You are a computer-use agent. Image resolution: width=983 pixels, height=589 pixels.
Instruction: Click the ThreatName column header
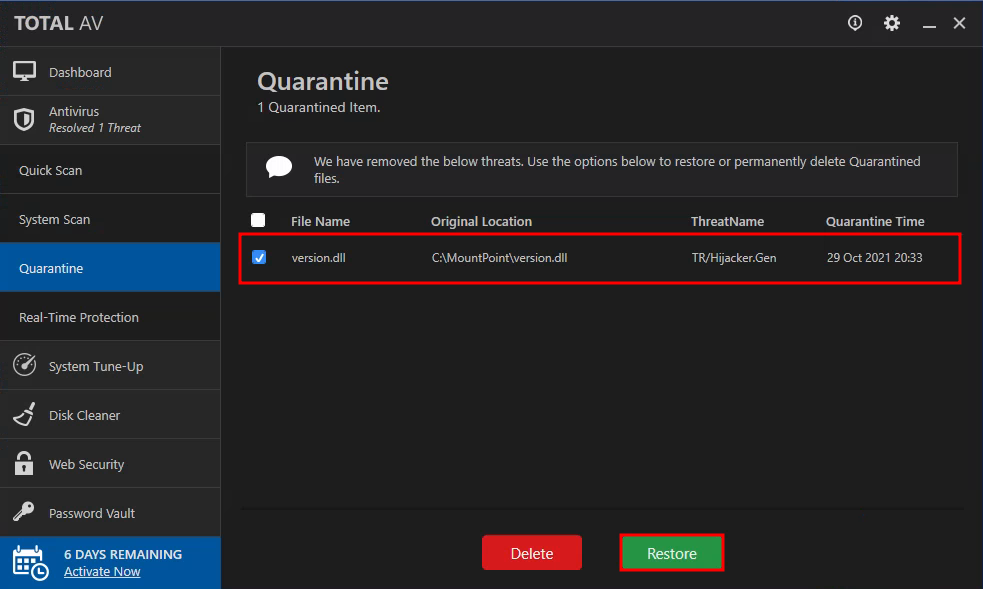coord(727,221)
